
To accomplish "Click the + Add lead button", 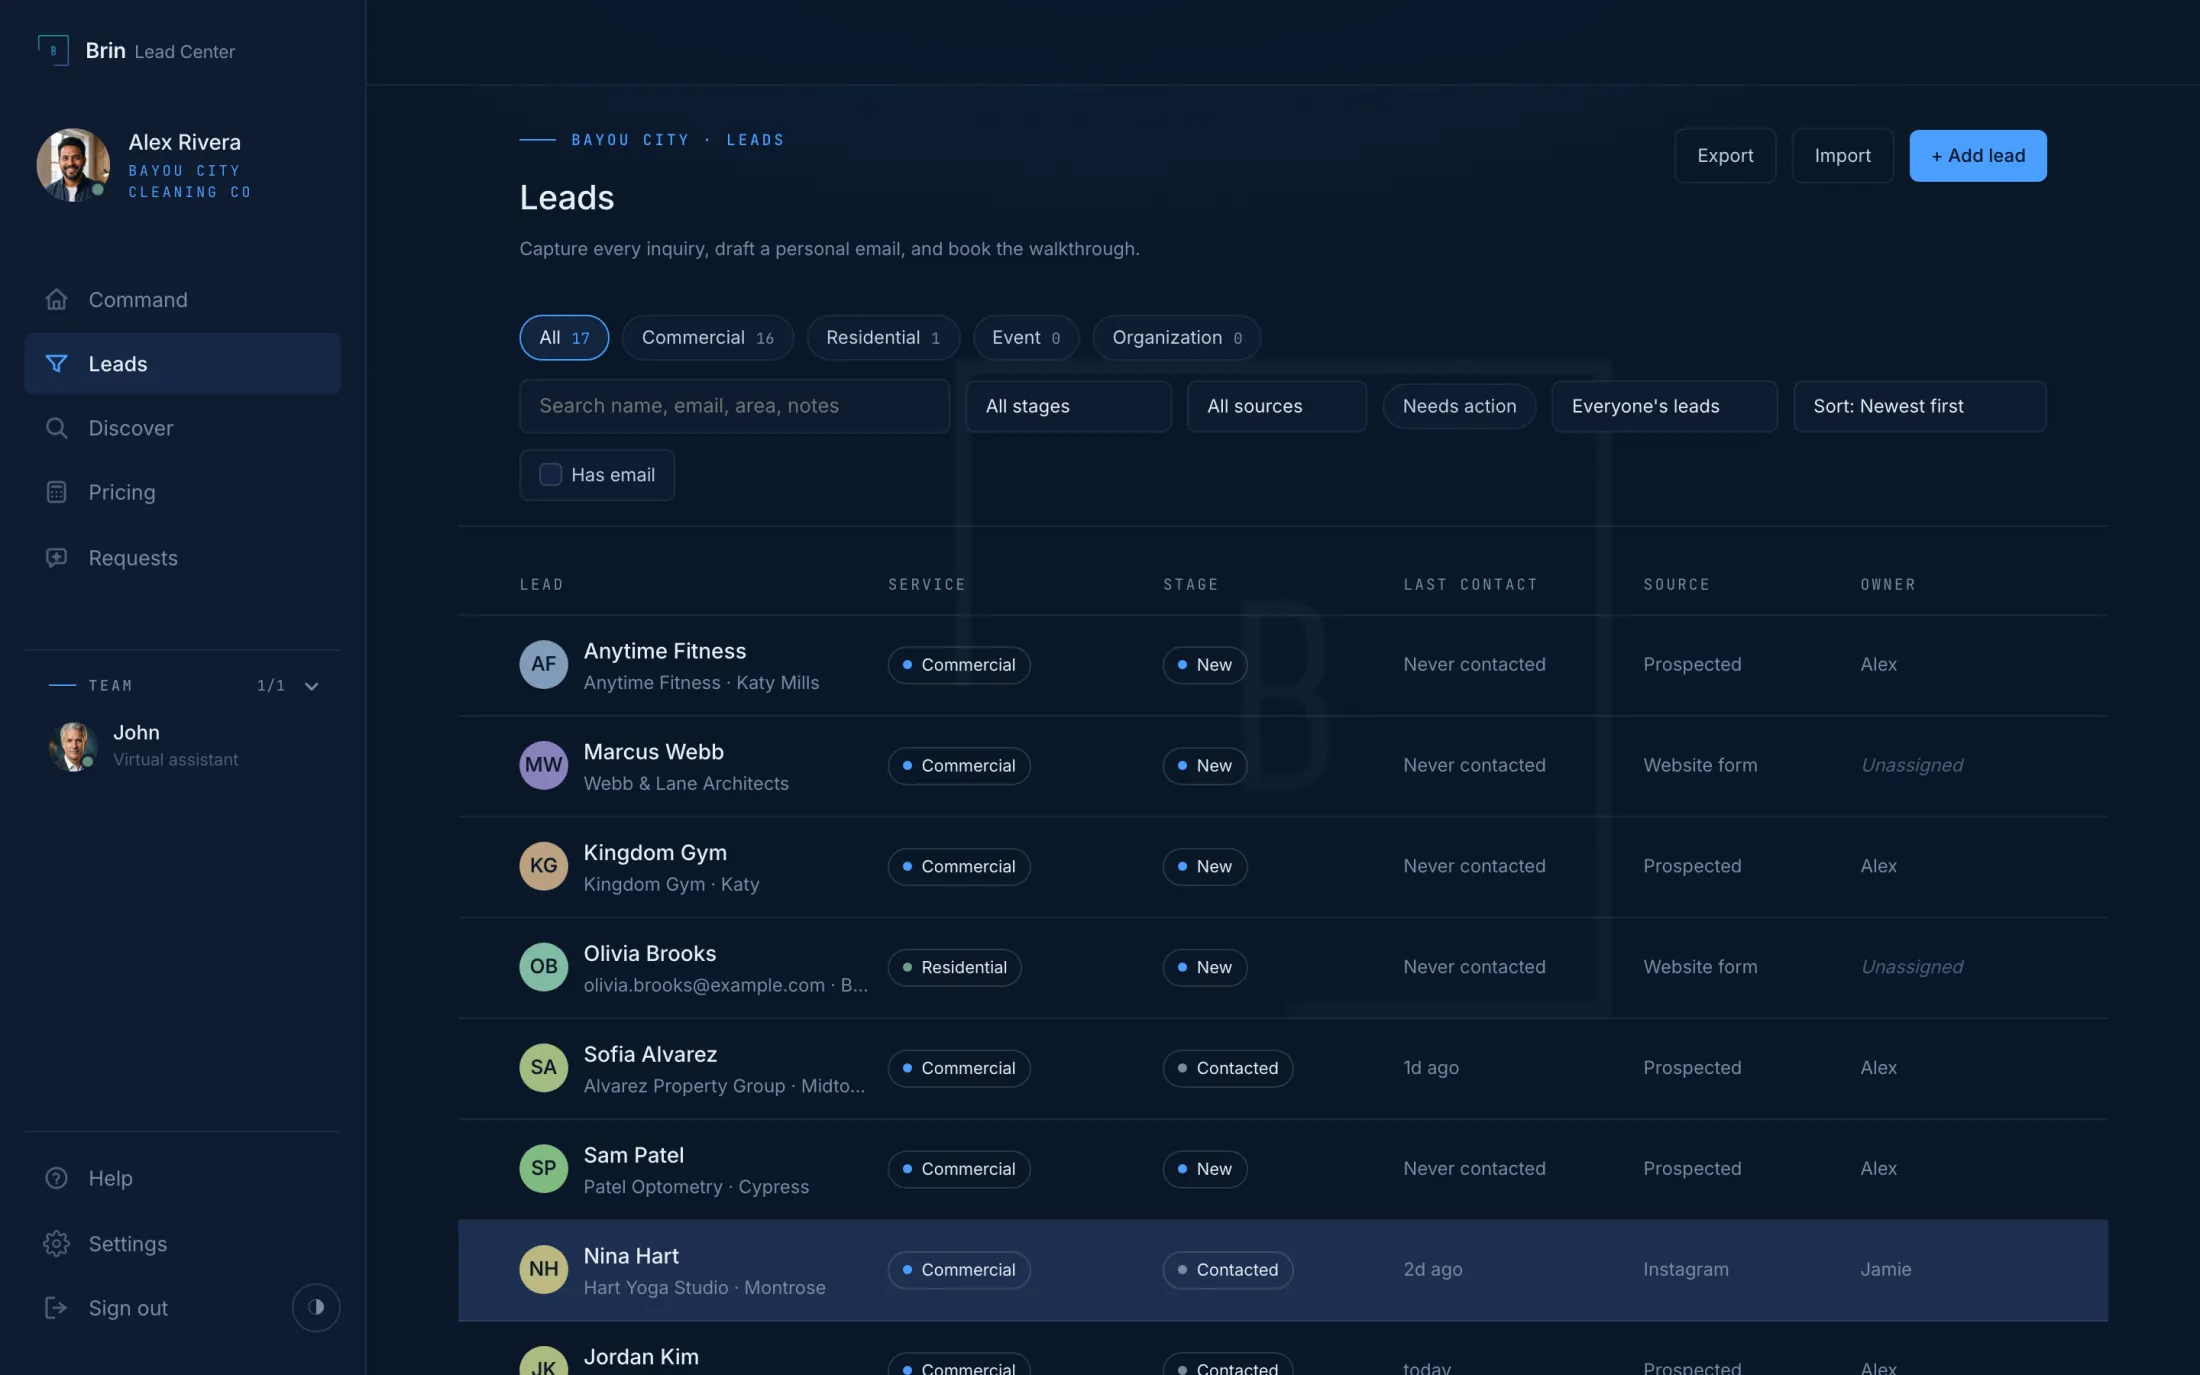I will [x=1977, y=156].
